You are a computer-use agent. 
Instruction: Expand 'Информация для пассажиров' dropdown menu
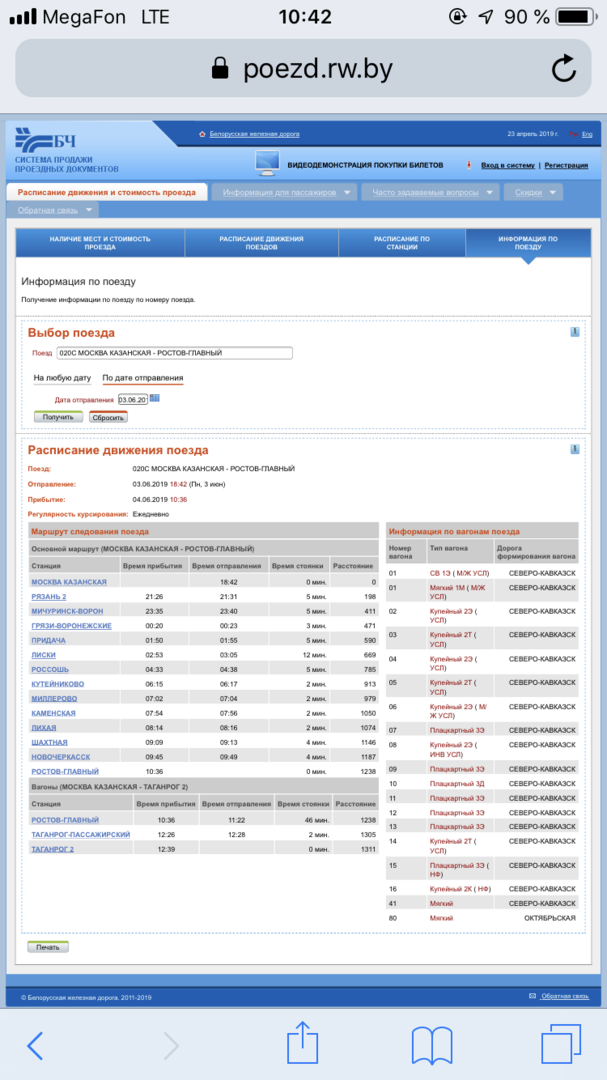point(286,193)
